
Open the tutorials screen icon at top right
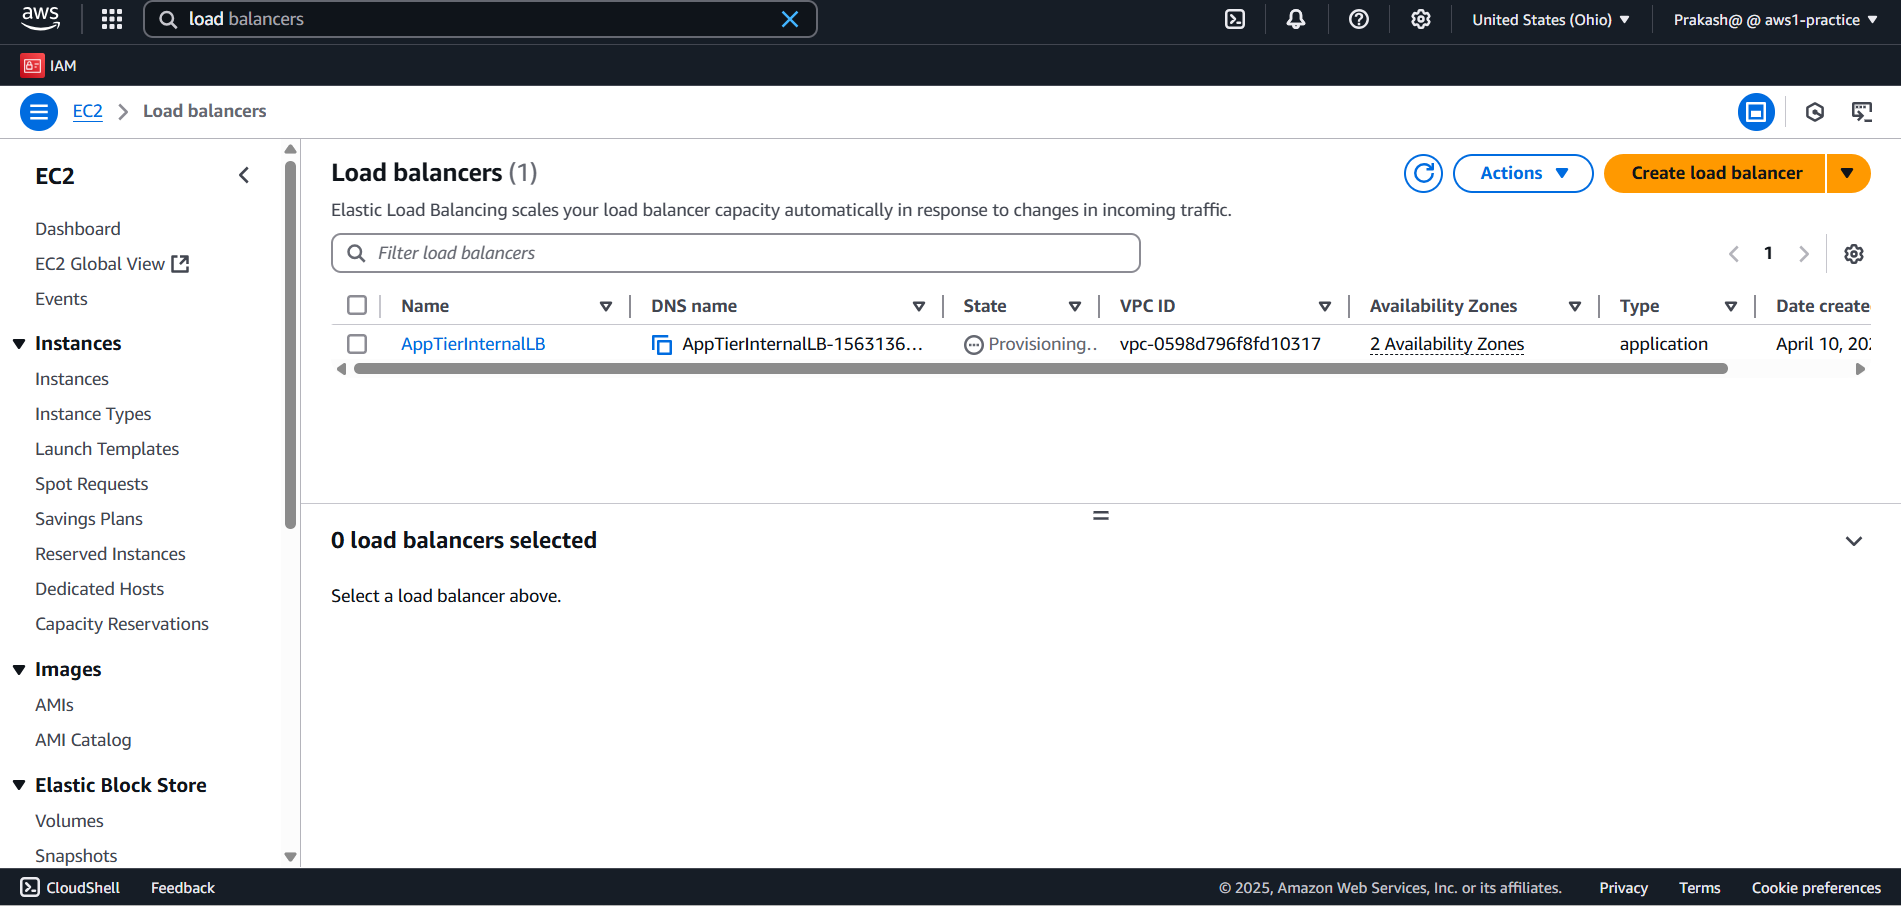coord(1862,112)
